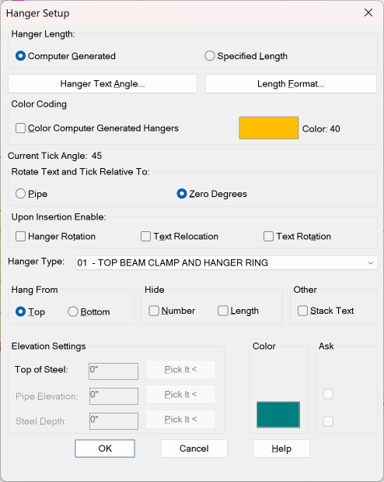Click the teal elevation color swatch
This screenshot has height=482, width=384.
point(278,415)
